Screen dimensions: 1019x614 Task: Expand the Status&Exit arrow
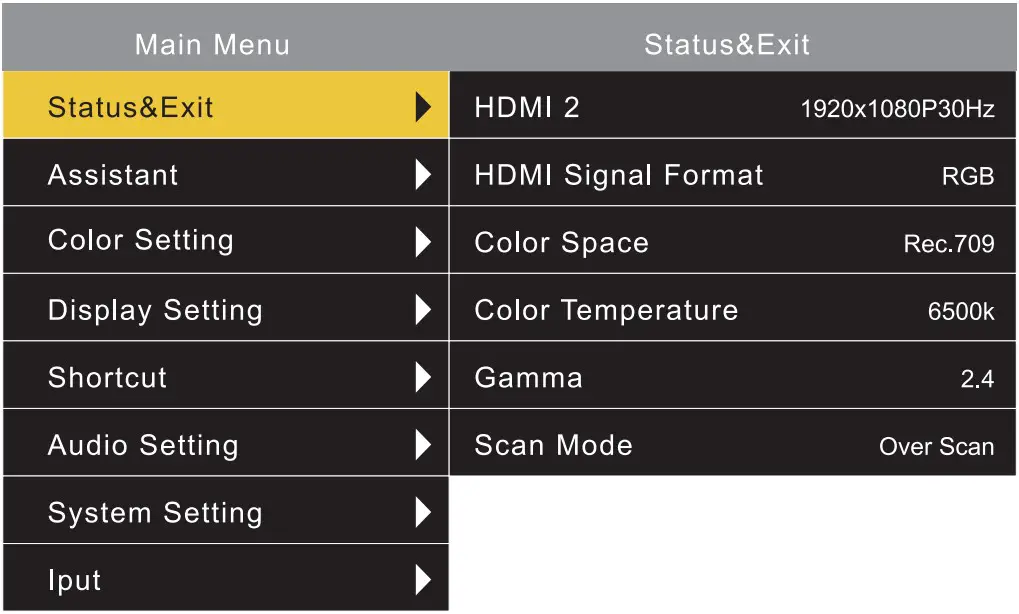coord(423,107)
